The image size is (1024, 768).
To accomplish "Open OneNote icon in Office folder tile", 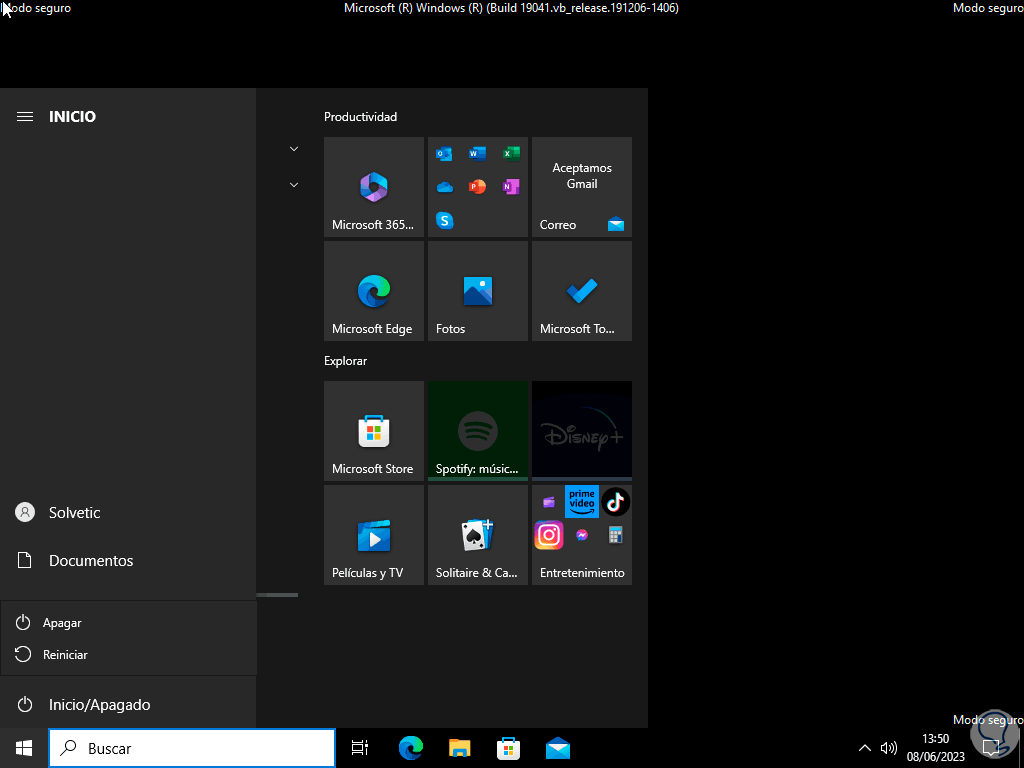I will pos(511,187).
